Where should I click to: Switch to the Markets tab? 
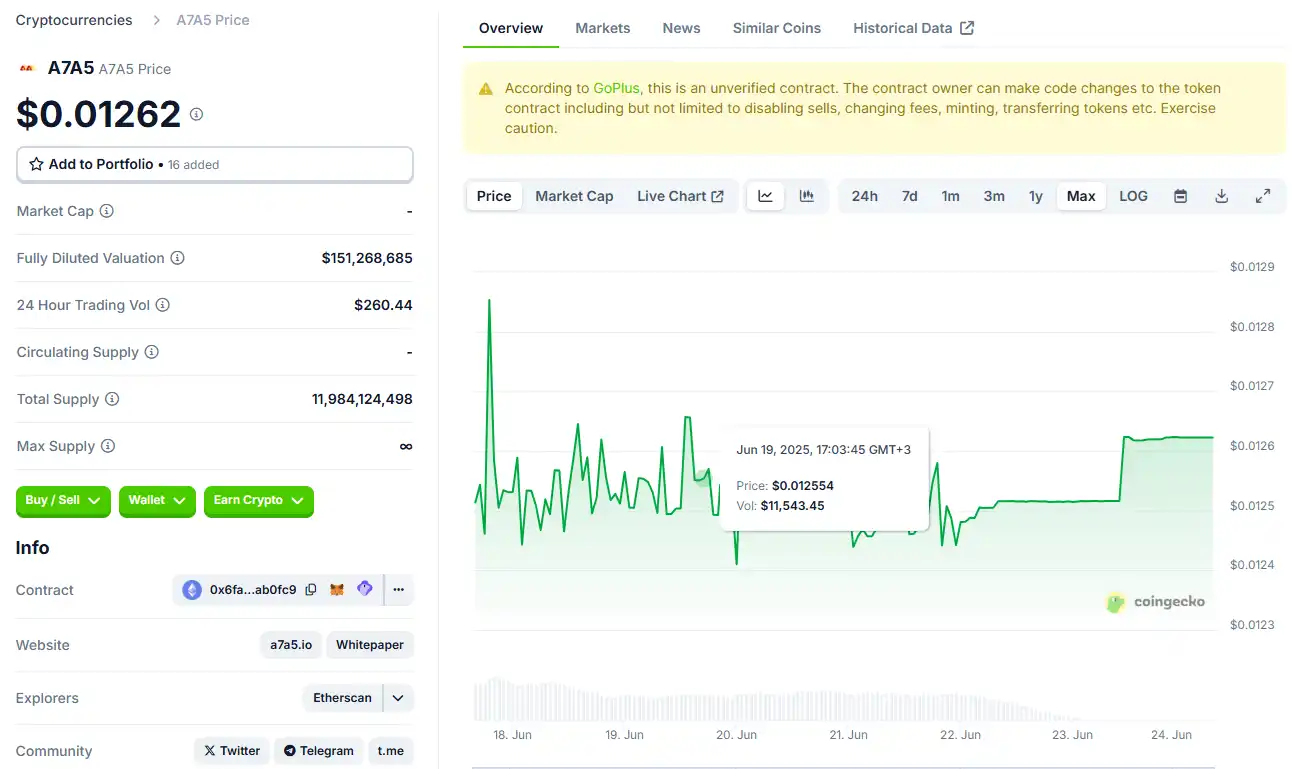point(603,28)
